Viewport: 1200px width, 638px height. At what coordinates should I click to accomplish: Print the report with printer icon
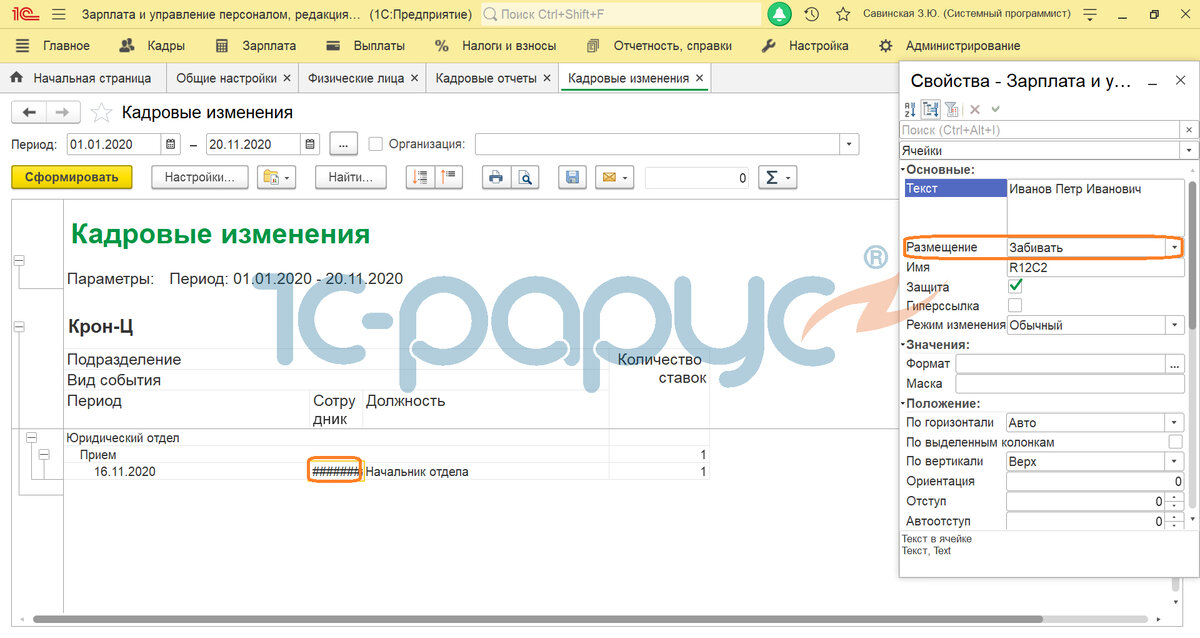pyautogui.click(x=496, y=177)
